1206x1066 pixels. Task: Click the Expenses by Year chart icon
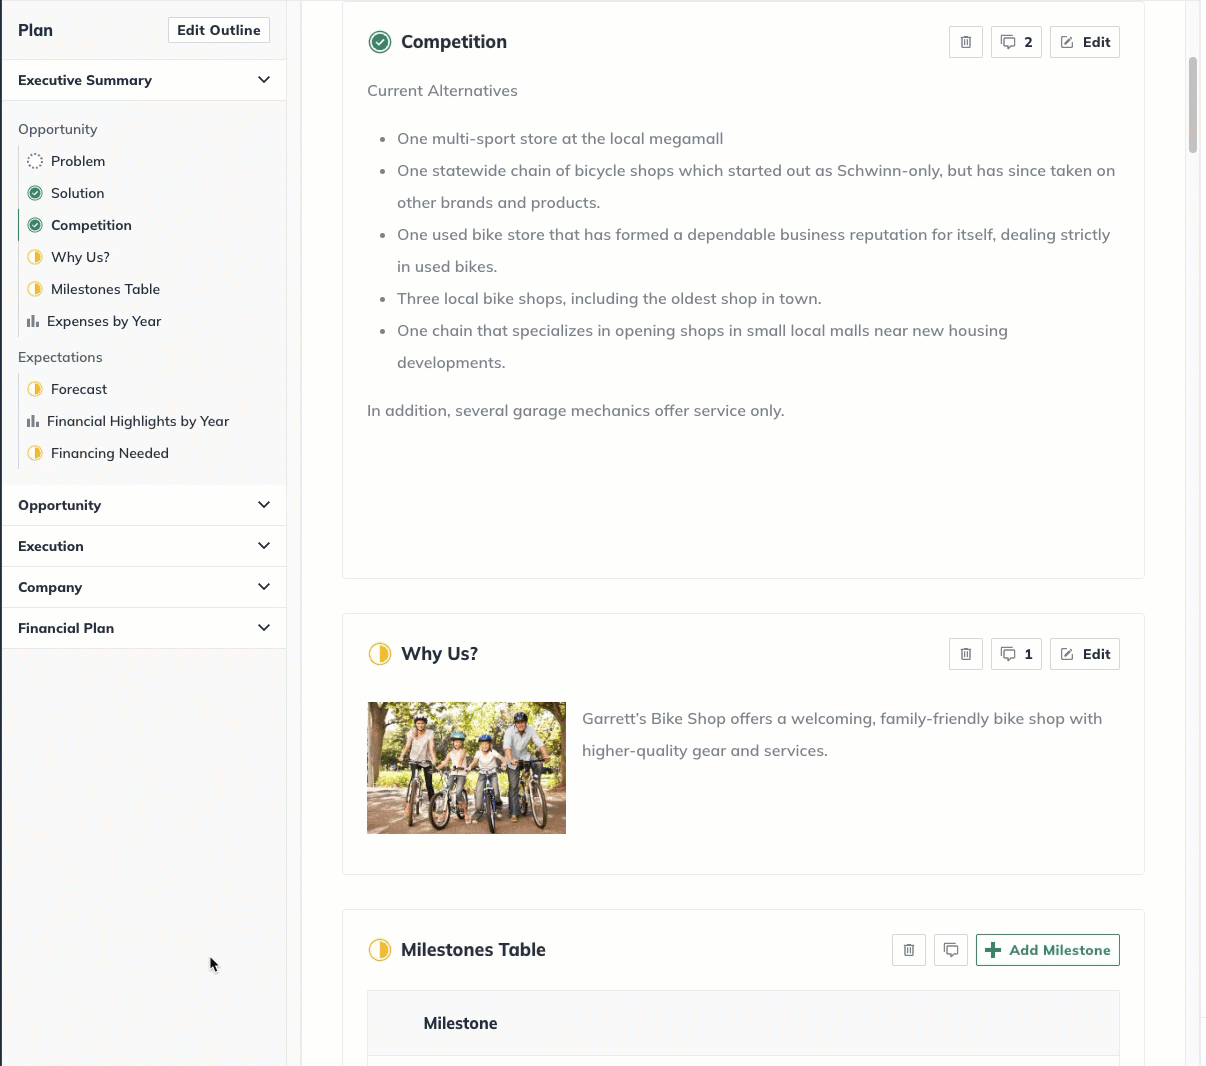33,321
